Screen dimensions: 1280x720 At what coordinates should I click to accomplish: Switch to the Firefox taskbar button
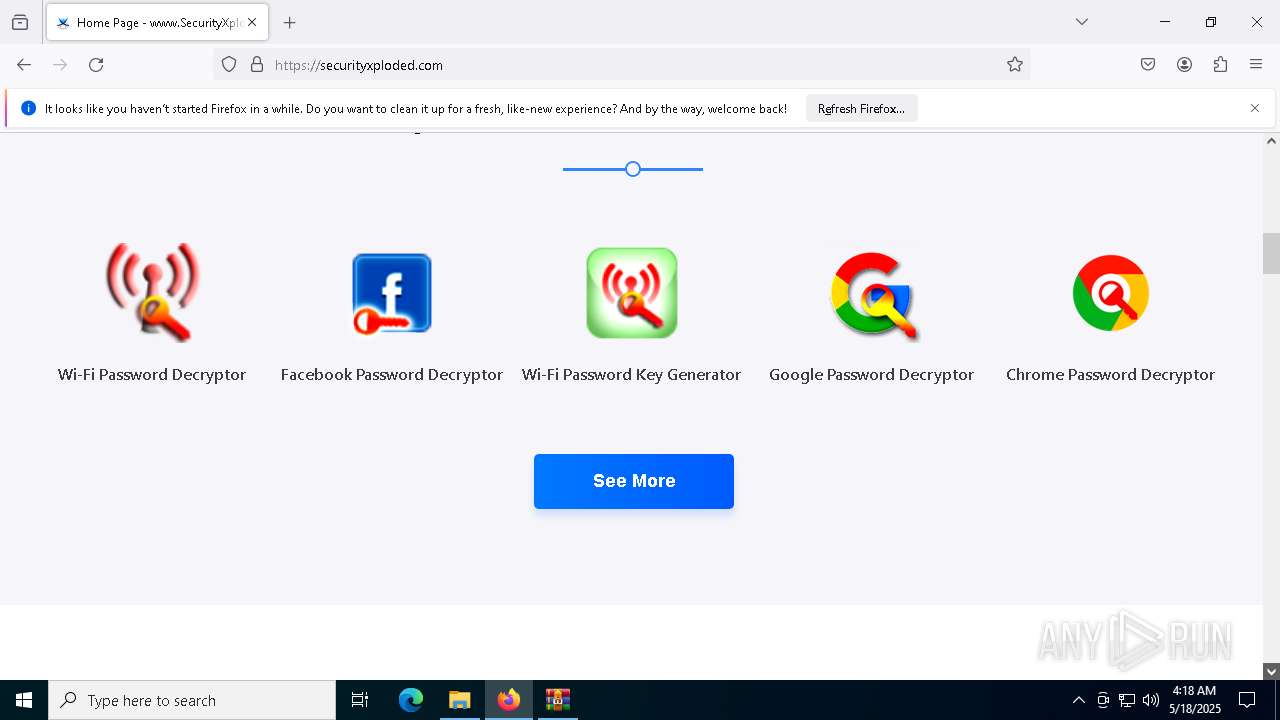pos(509,700)
